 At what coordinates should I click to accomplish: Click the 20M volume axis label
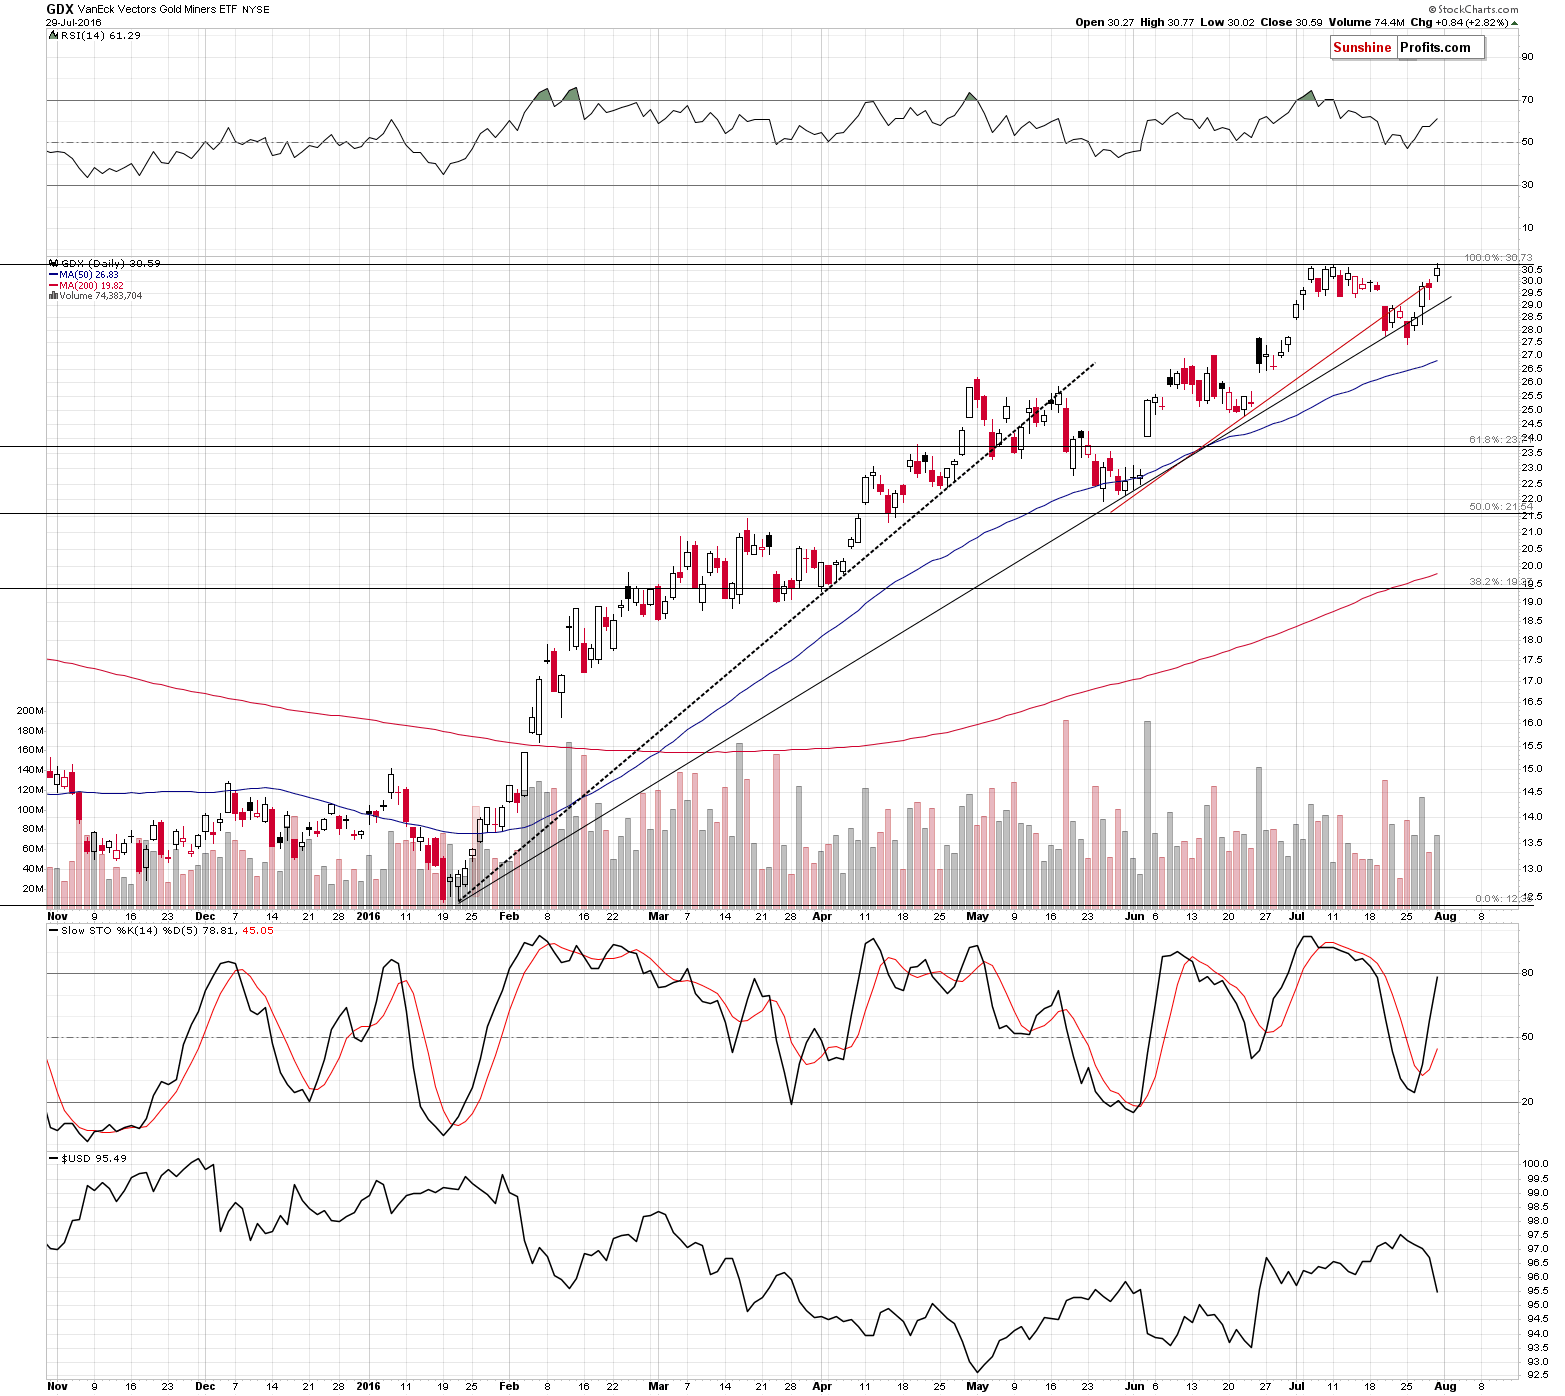33,888
